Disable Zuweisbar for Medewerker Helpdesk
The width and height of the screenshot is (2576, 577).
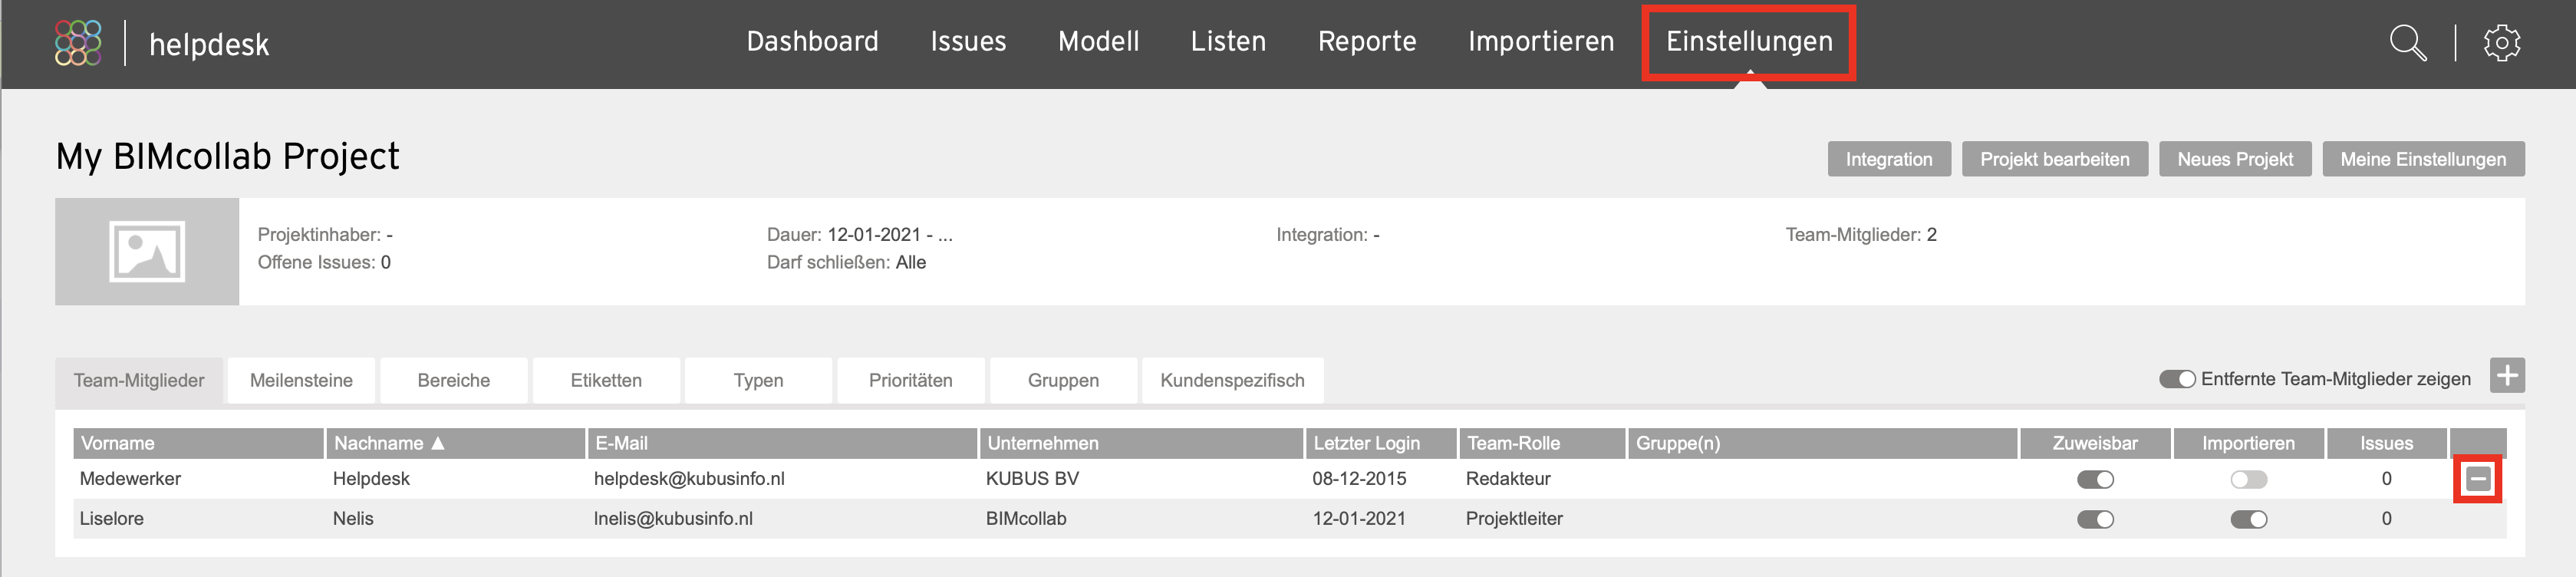[2095, 479]
